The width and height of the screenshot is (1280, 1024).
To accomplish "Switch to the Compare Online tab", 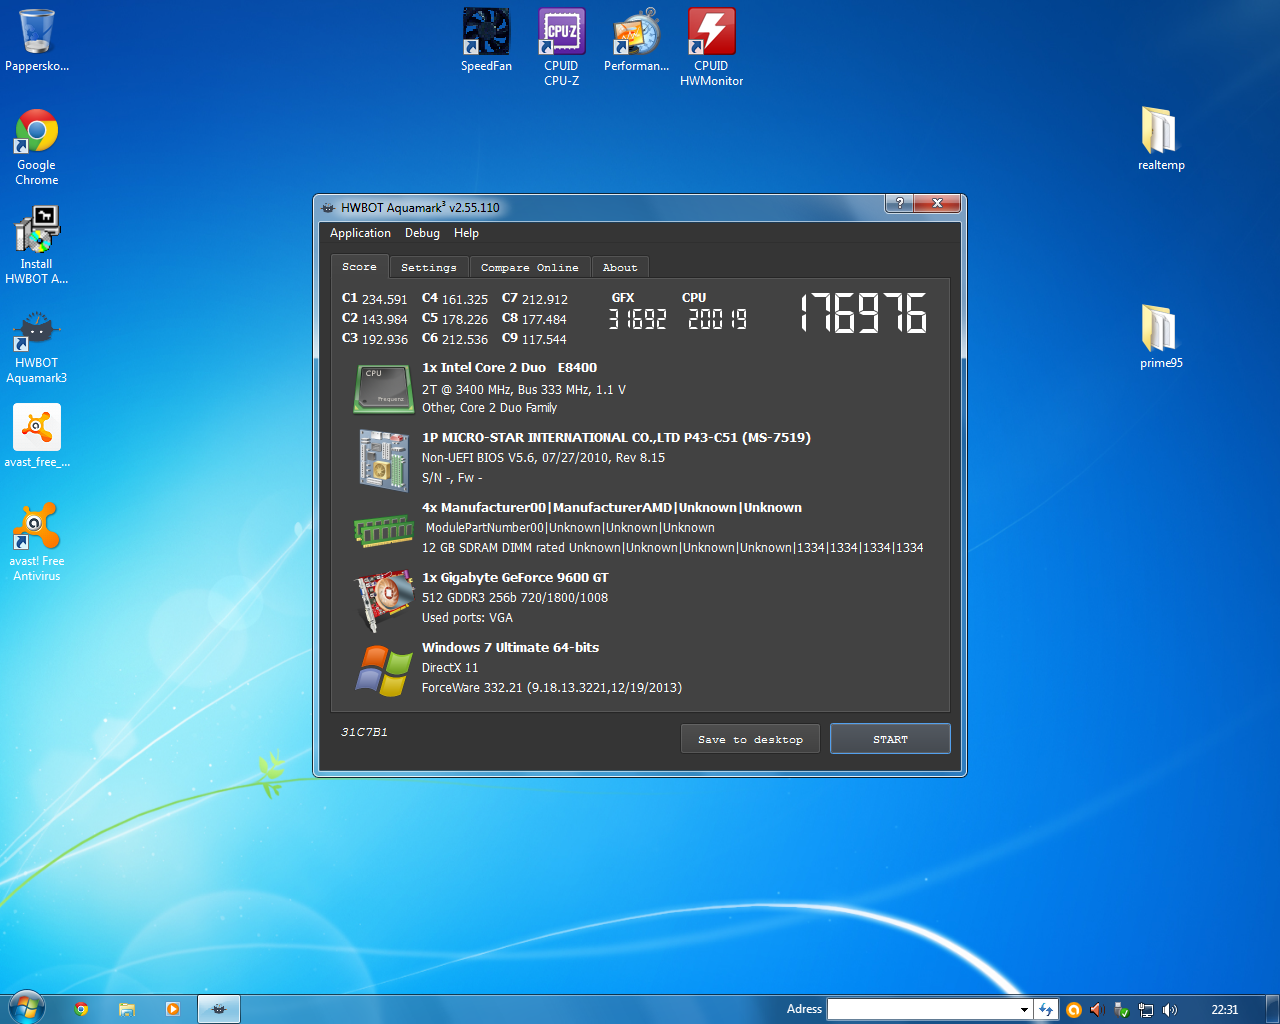I will tap(529, 268).
